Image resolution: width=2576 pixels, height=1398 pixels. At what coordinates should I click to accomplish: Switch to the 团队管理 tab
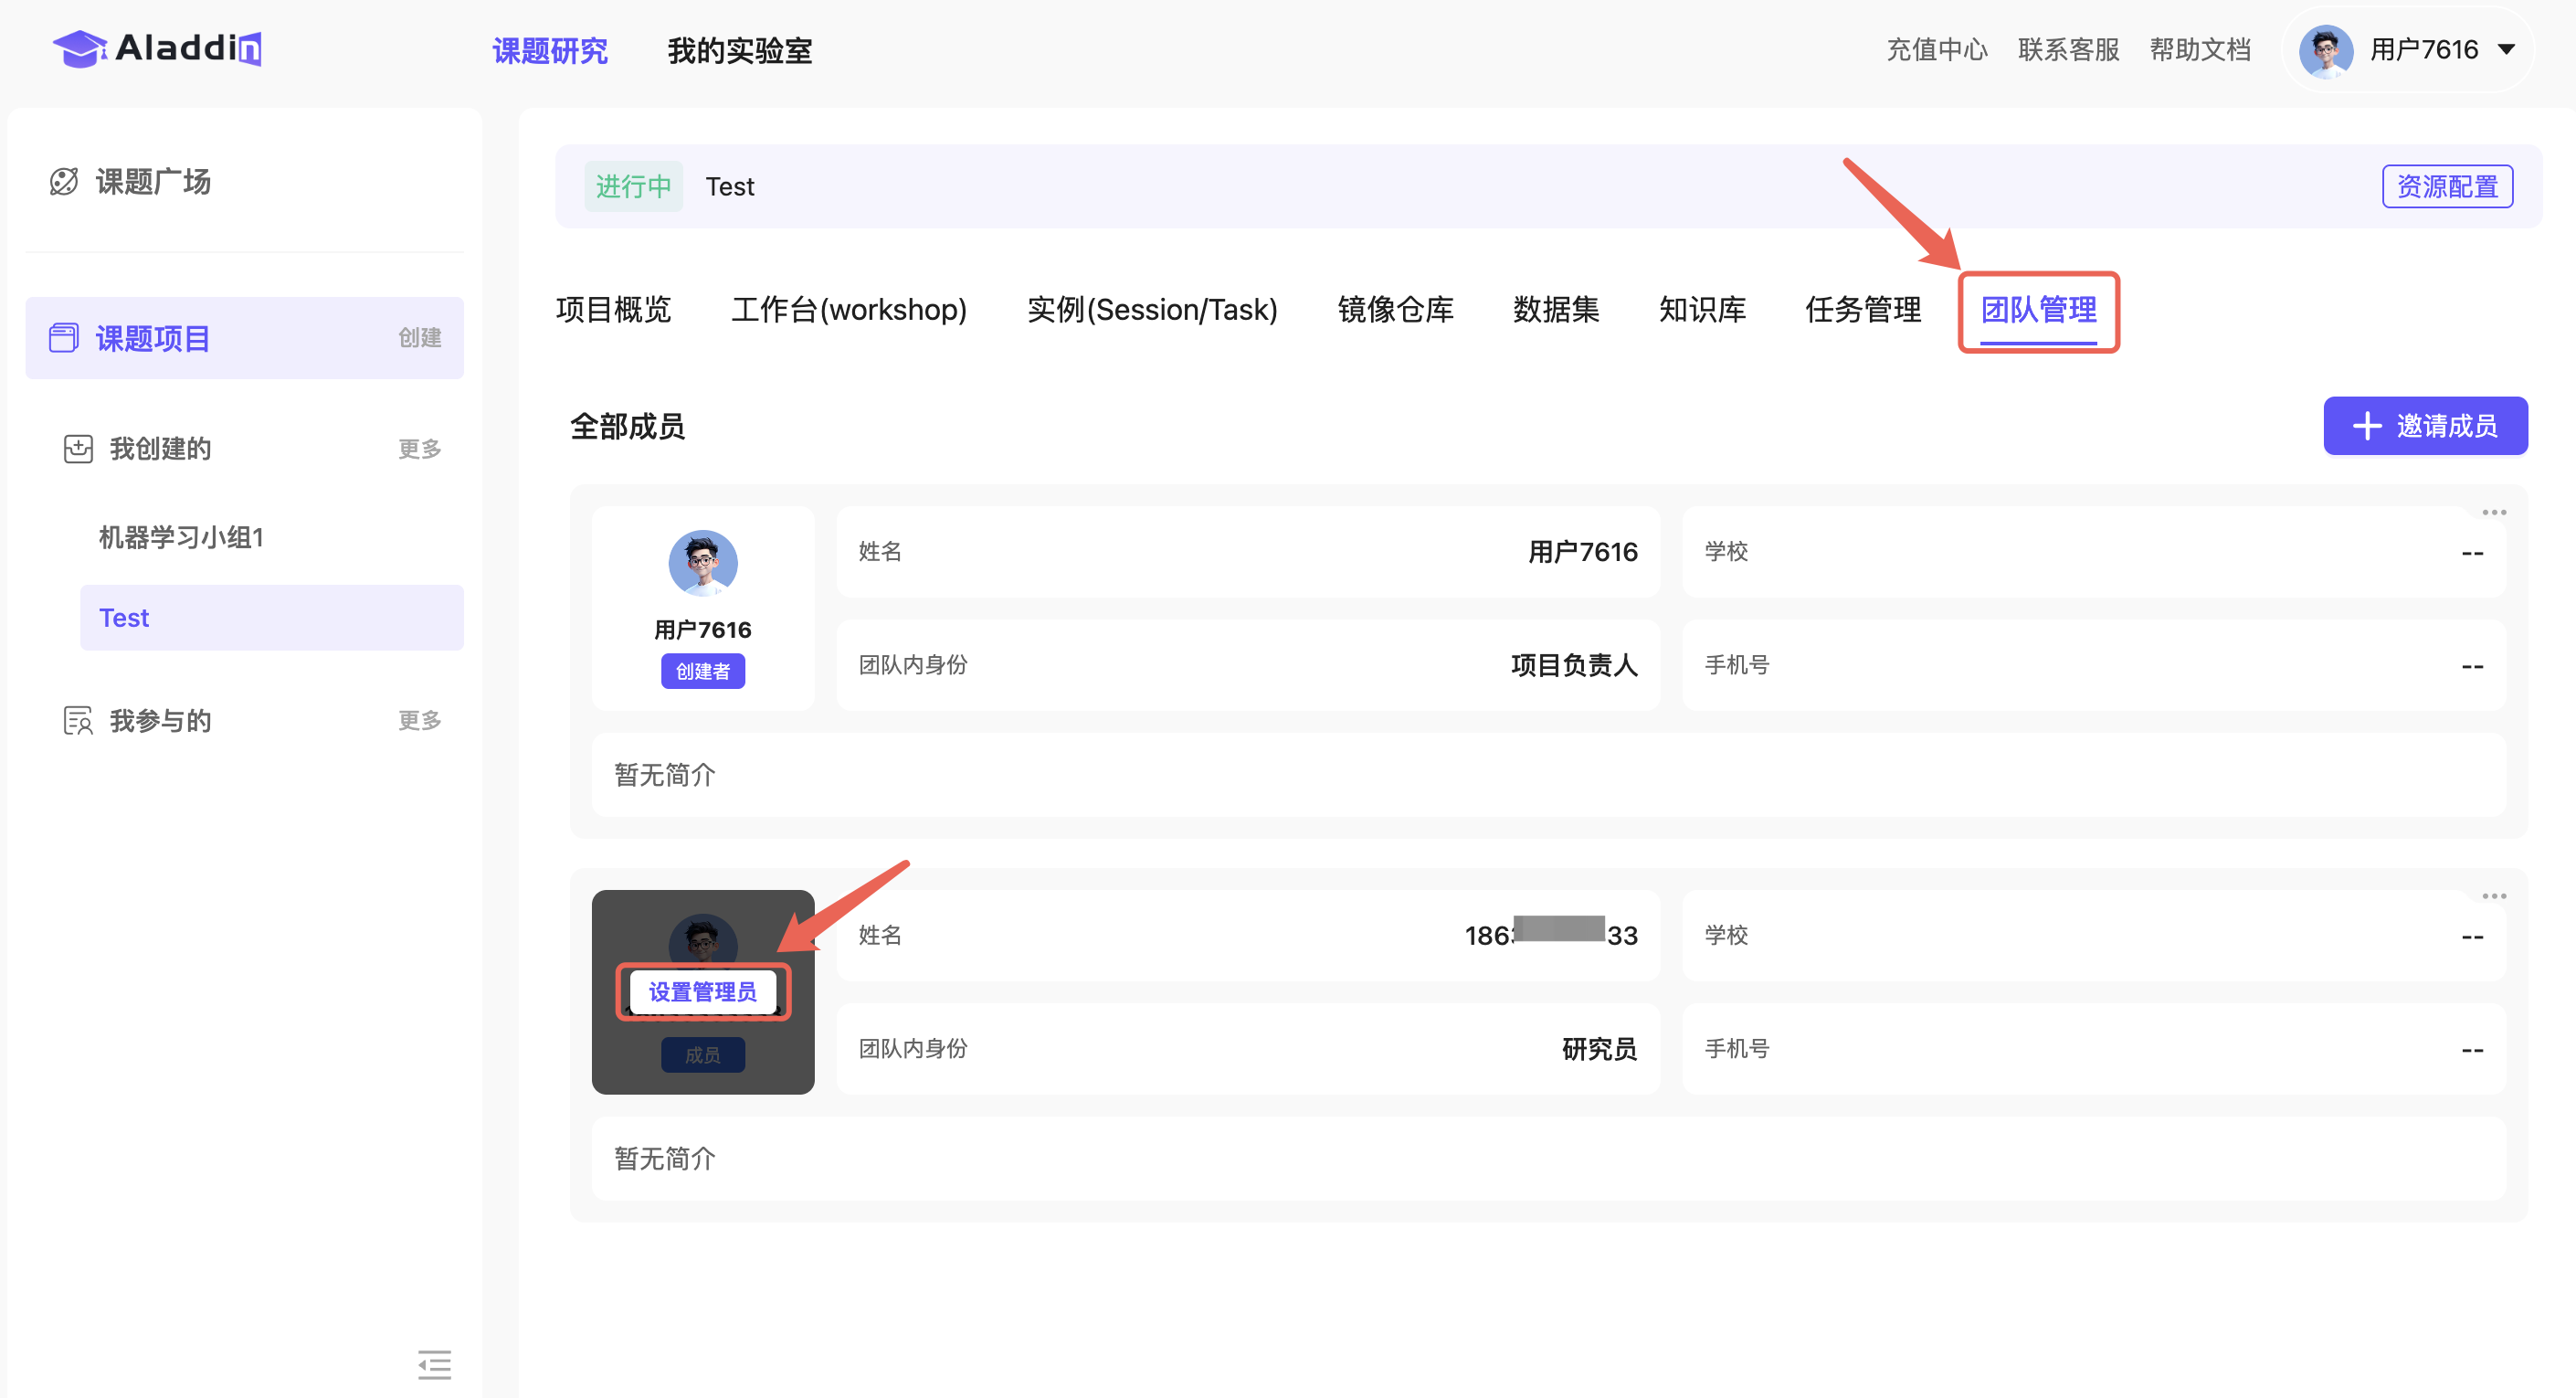(2038, 310)
